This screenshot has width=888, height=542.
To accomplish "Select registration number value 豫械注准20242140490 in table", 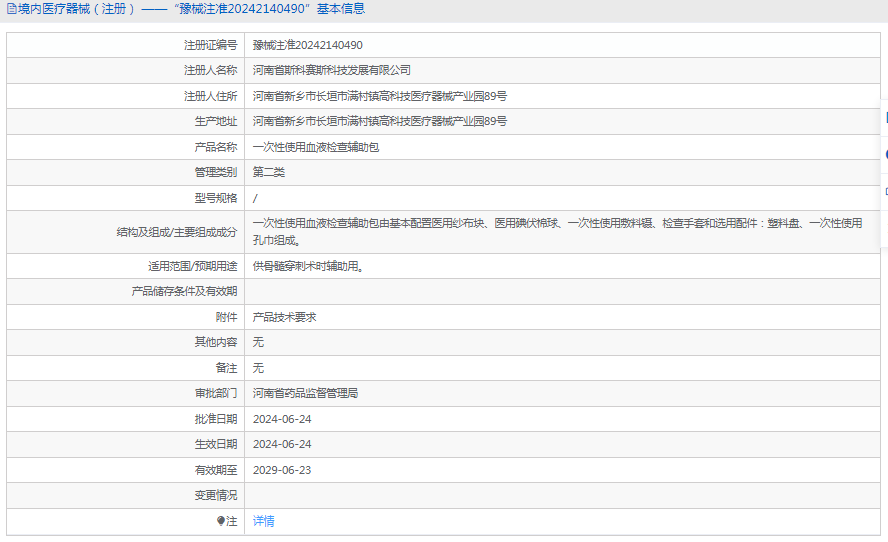I will (308, 45).
